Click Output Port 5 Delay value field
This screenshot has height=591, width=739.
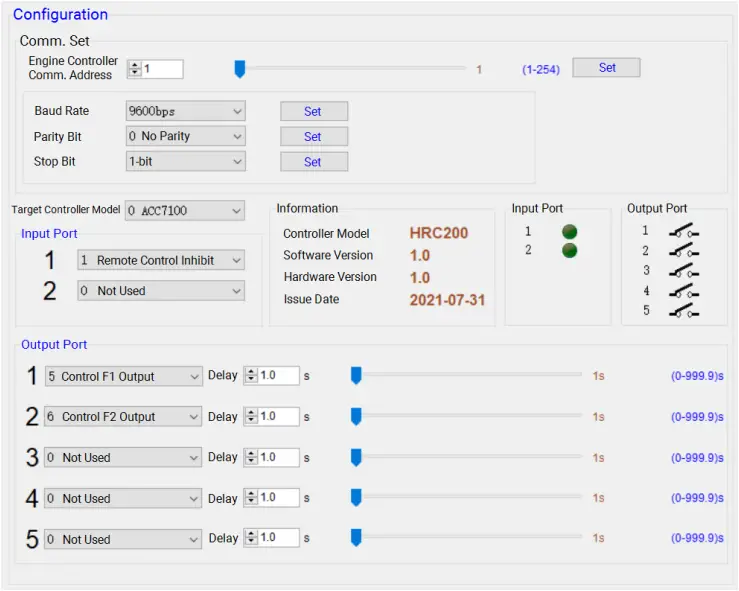click(278, 537)
